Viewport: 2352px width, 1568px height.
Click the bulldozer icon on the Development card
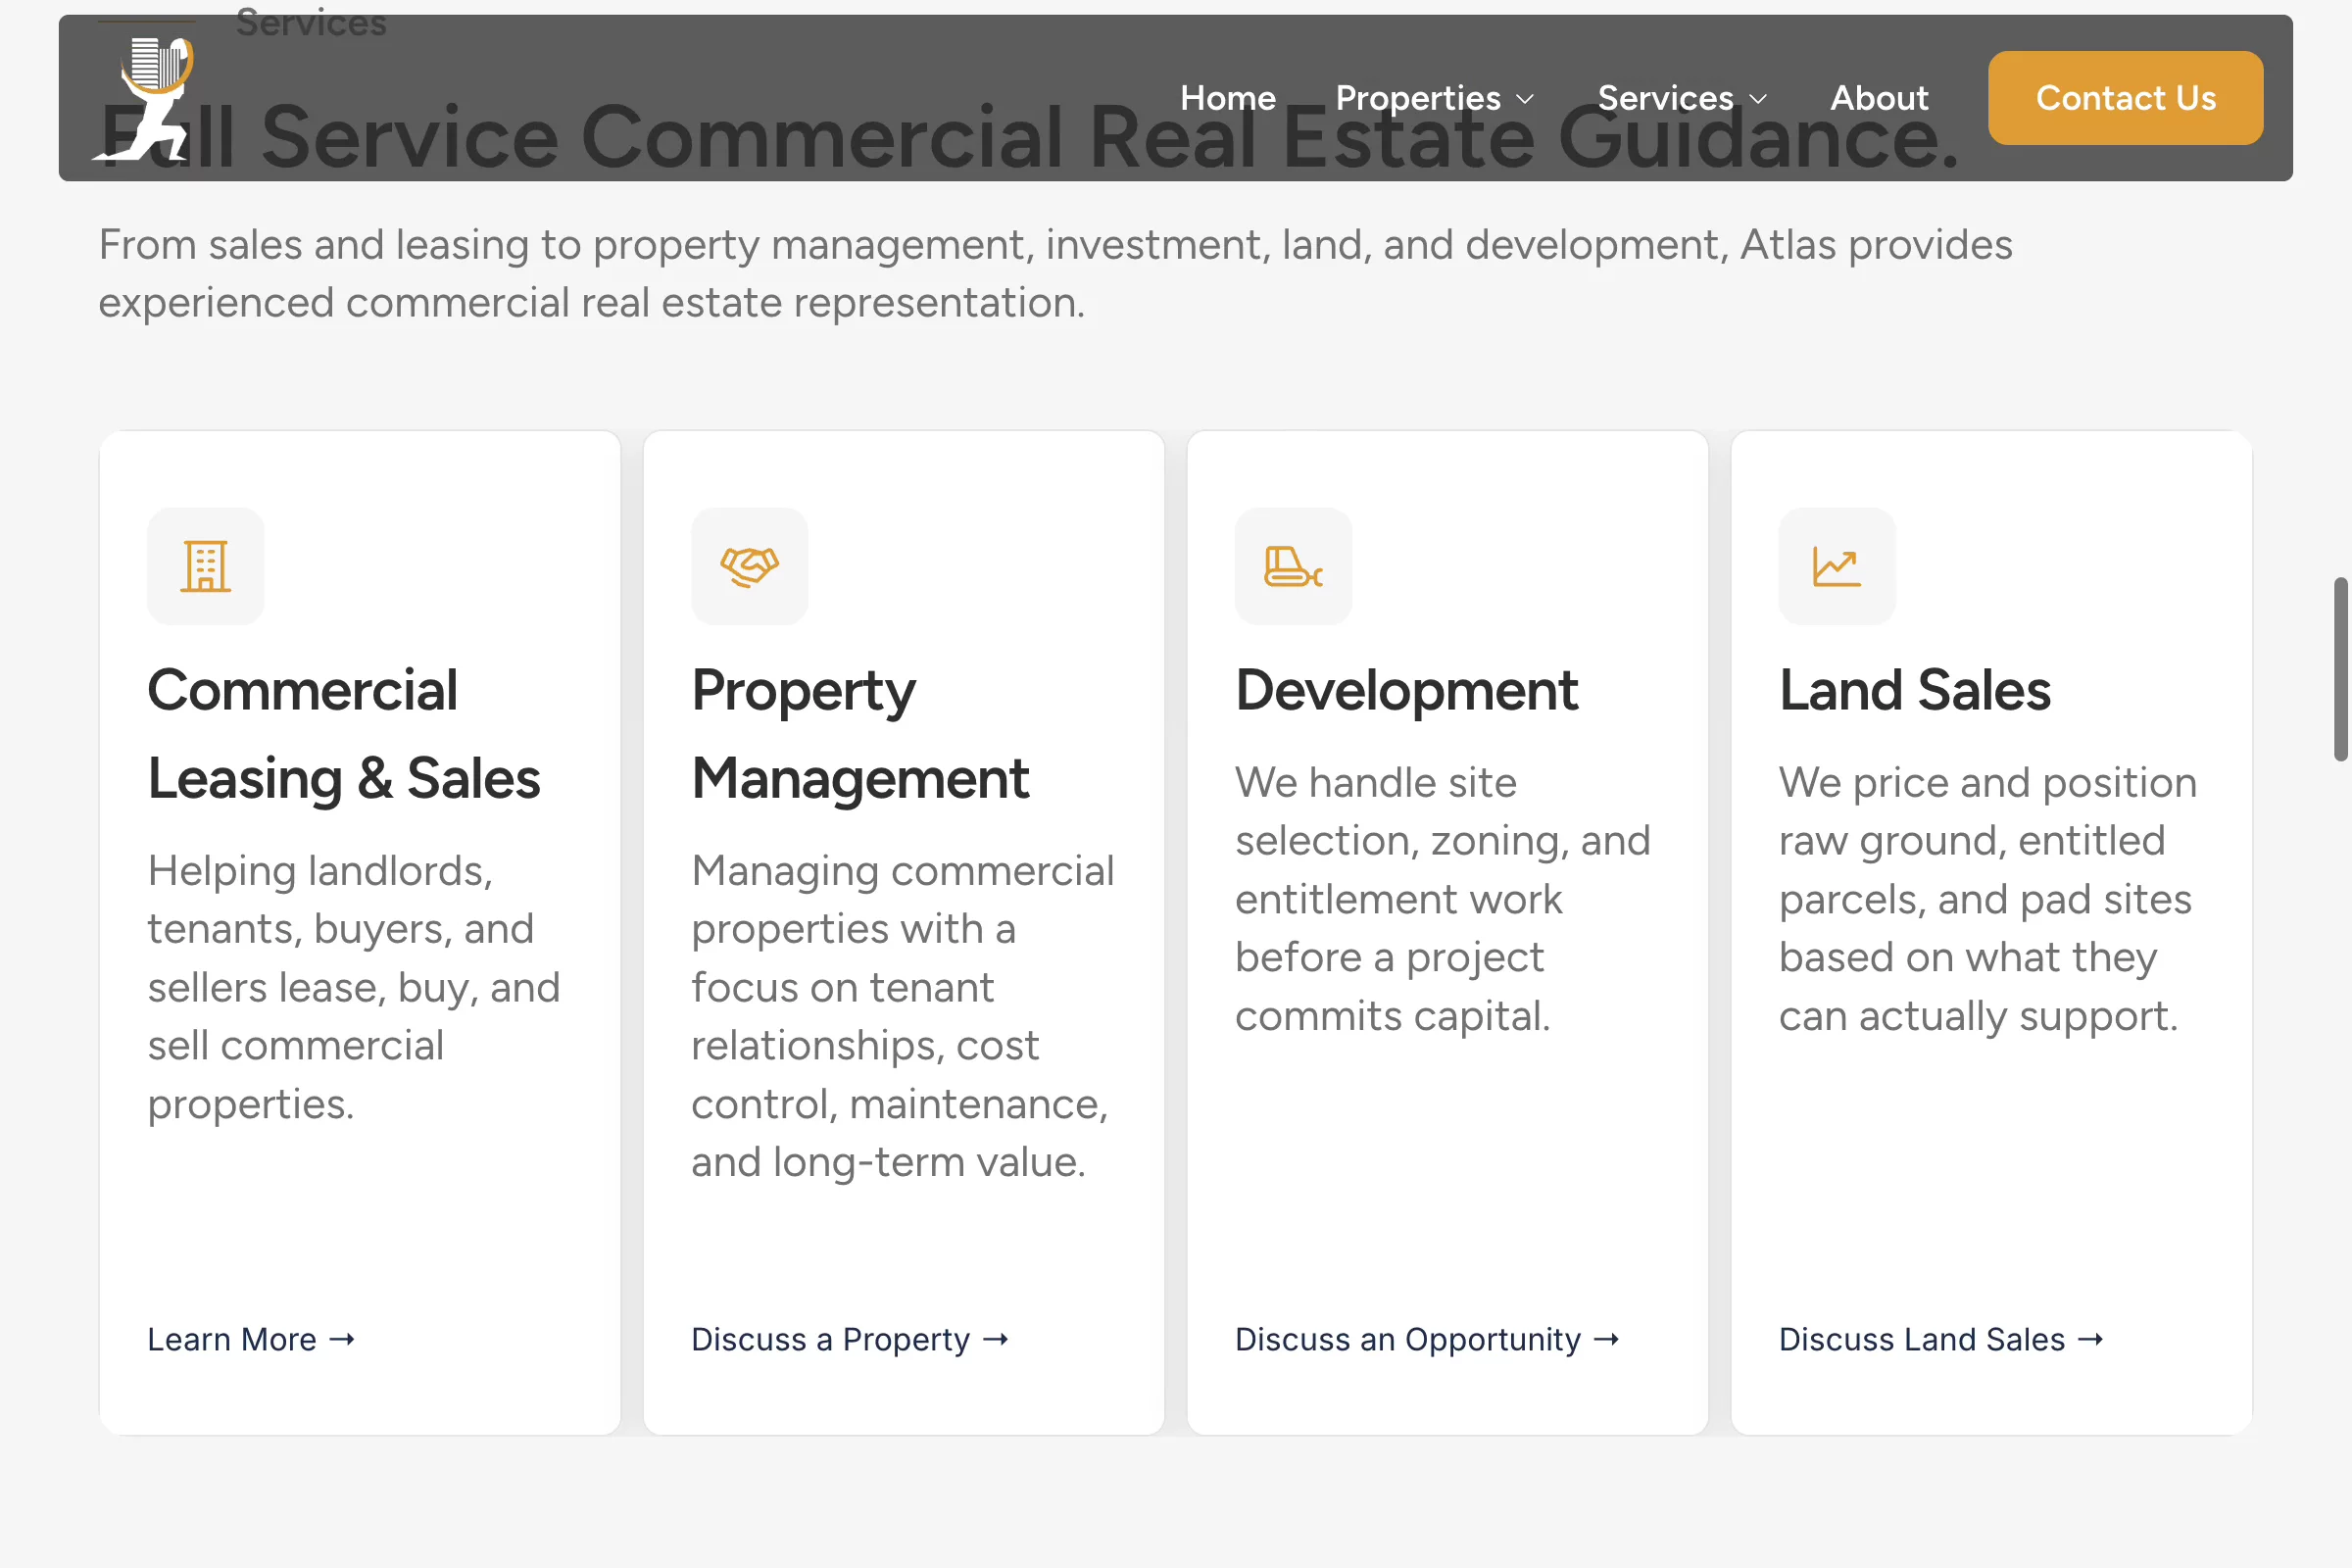(x=1293, y=566)
